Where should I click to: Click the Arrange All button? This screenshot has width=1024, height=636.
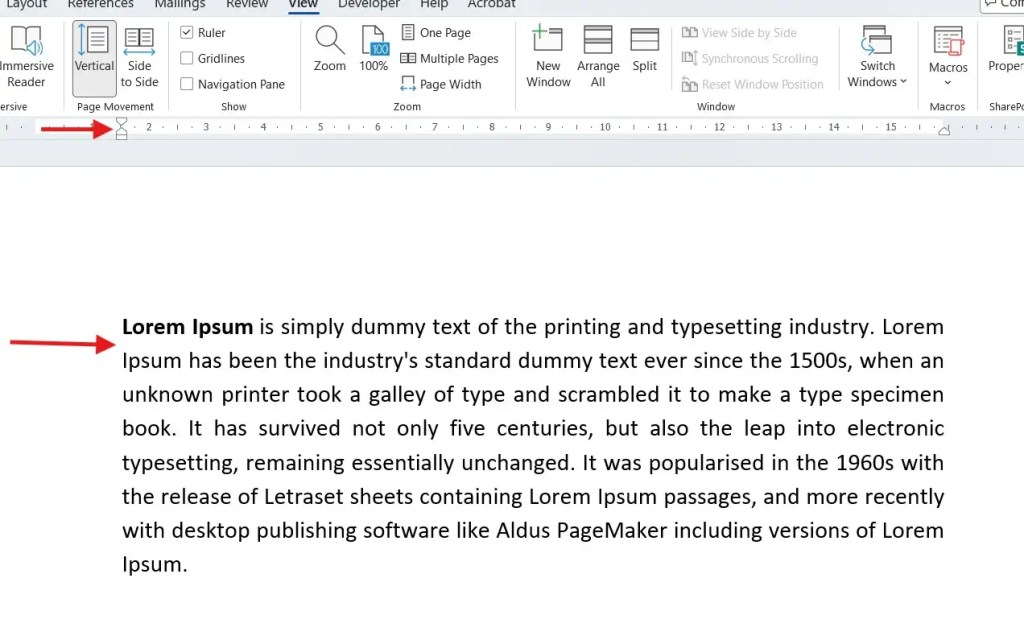click(597, 55)
